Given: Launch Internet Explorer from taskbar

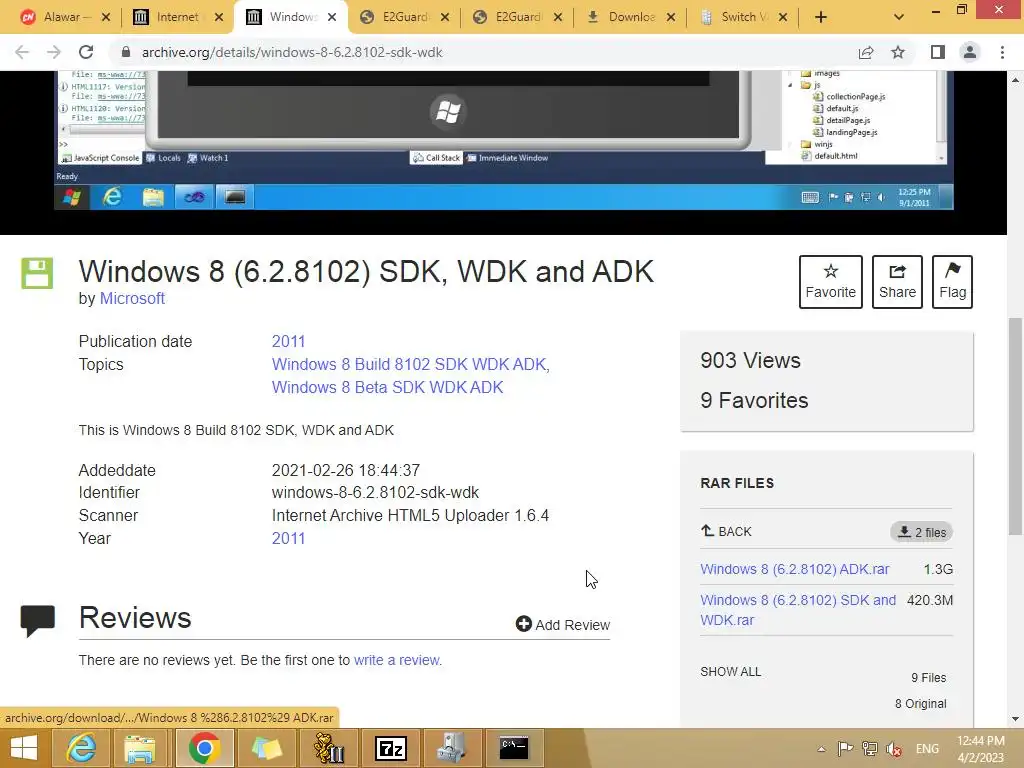Looking at the screenshot, I should click(x=81, y=748).
